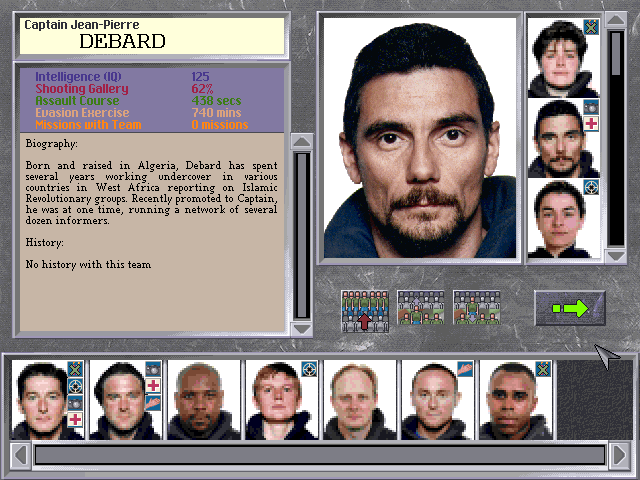Viewport: 640px width, 480px height.
Task: Select the lowest candidate thumbnail with crosshair
Action: coord(564,218)
